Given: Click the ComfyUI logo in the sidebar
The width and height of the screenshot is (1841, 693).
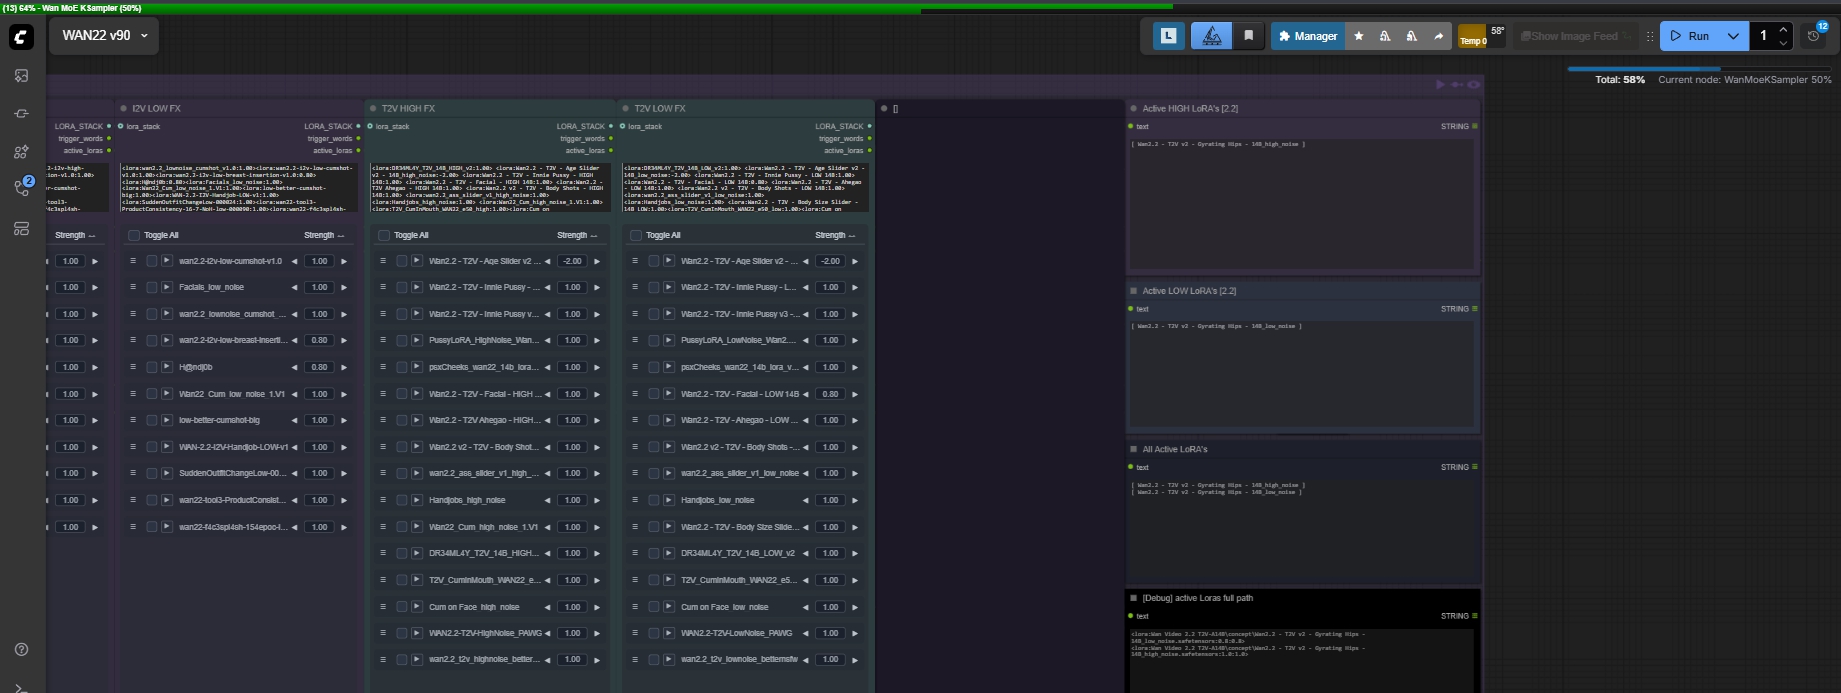Looking at the screenshot, I should (21, 37).
